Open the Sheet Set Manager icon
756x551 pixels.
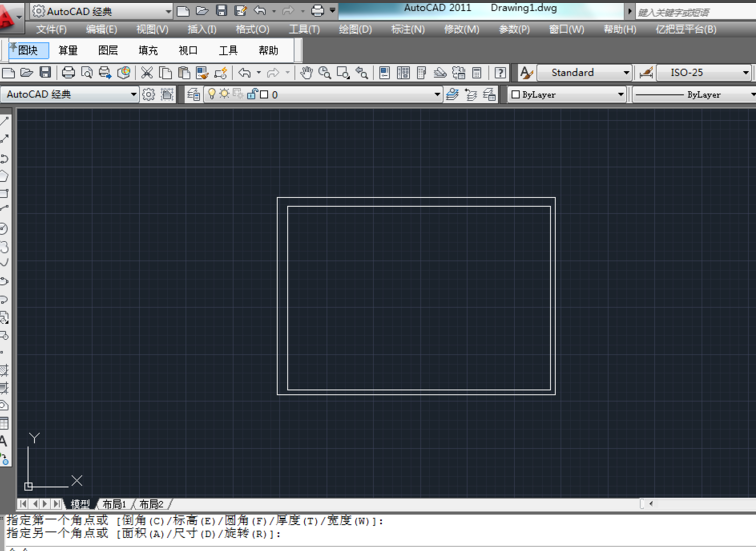point(440,73)
